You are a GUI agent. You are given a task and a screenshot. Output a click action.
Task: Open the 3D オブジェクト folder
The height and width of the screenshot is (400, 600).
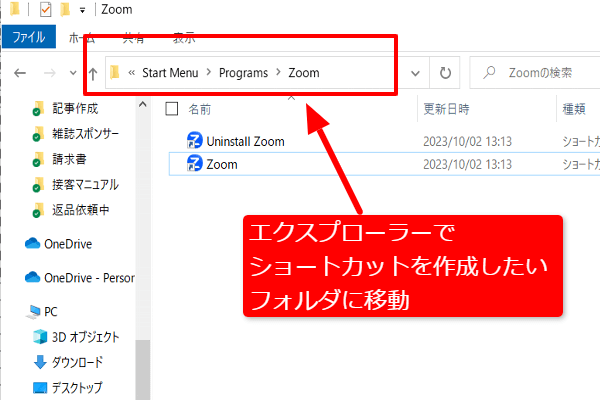tap(85, 336)
